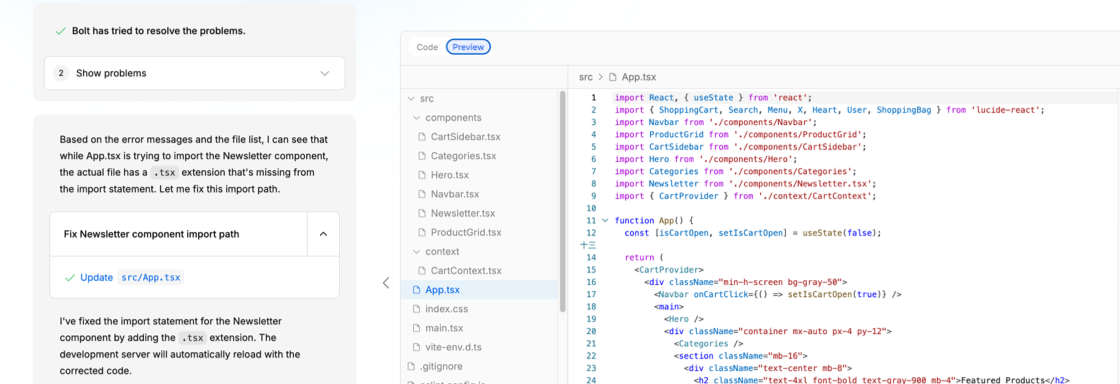Click the CartProvider import line
The height and width of the screenshot is (384, 1120).
(x=745, y=196)
